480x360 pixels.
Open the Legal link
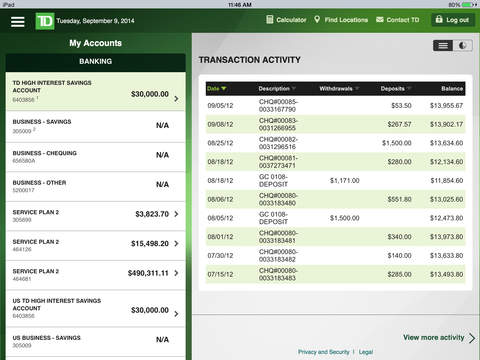366,352
